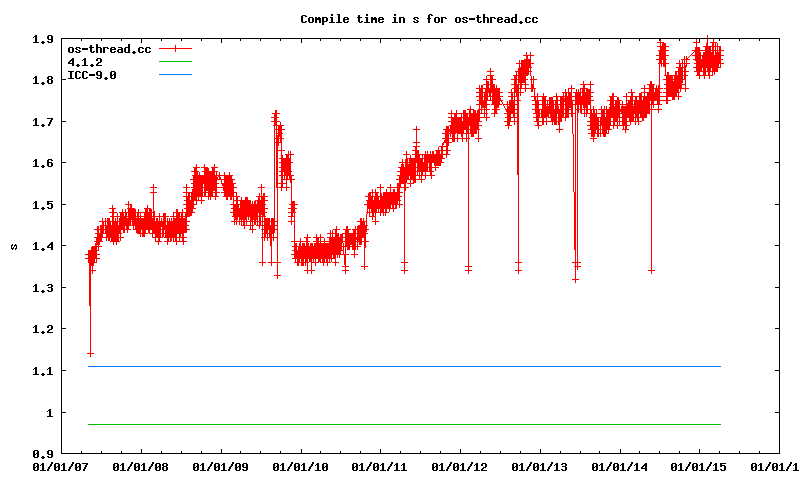Viewport: 800px width, 480px height.
Task: Click the blue horizontal ICC-9.0 reference line in the plot
Action: tap(400, 367)
